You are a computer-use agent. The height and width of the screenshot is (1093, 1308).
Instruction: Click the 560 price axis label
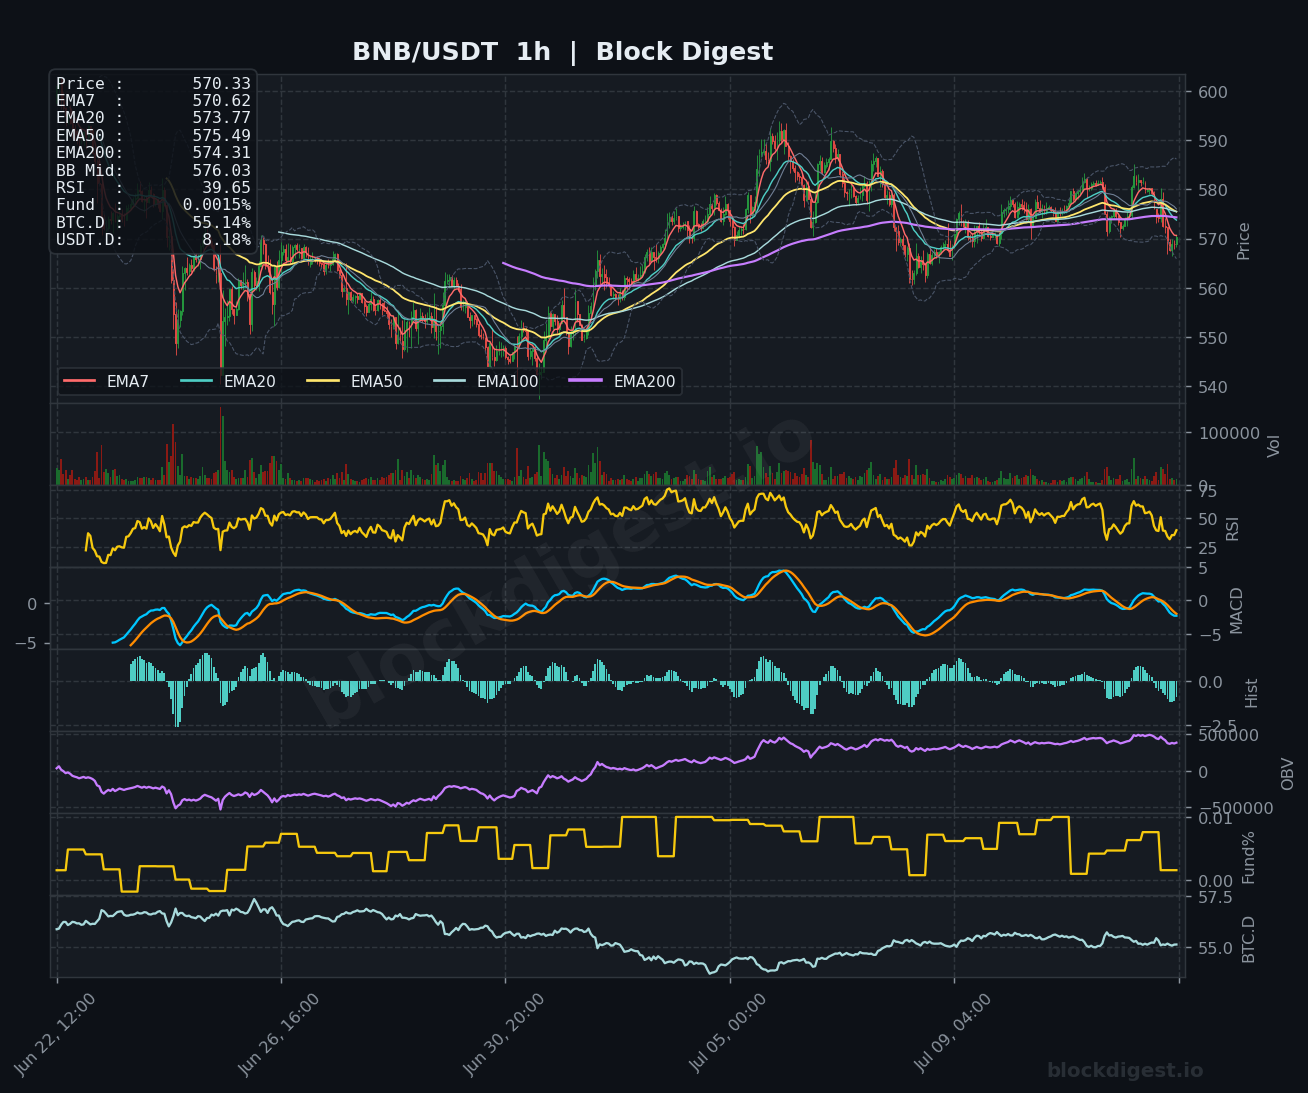[1212, 289]
